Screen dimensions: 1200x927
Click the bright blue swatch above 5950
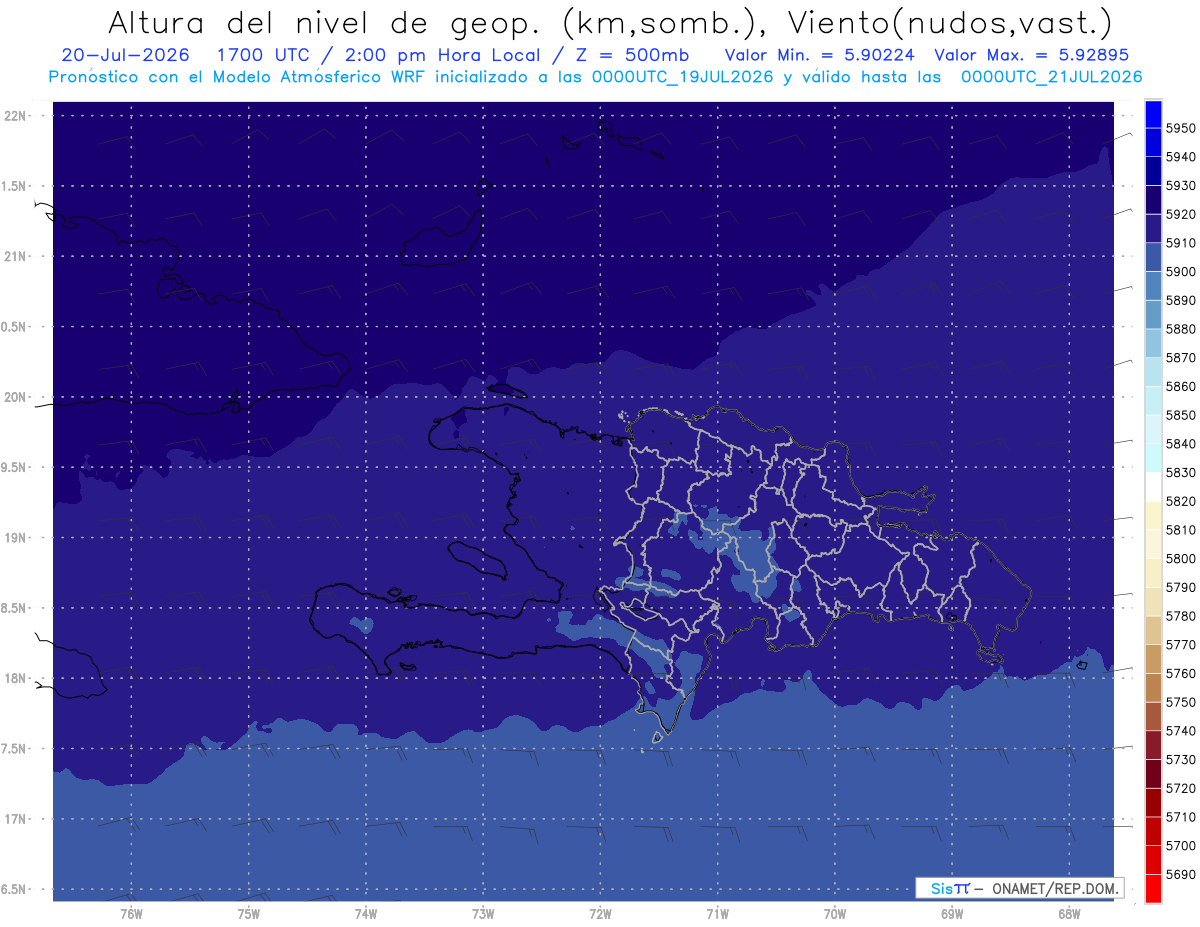coord(1153,114)
